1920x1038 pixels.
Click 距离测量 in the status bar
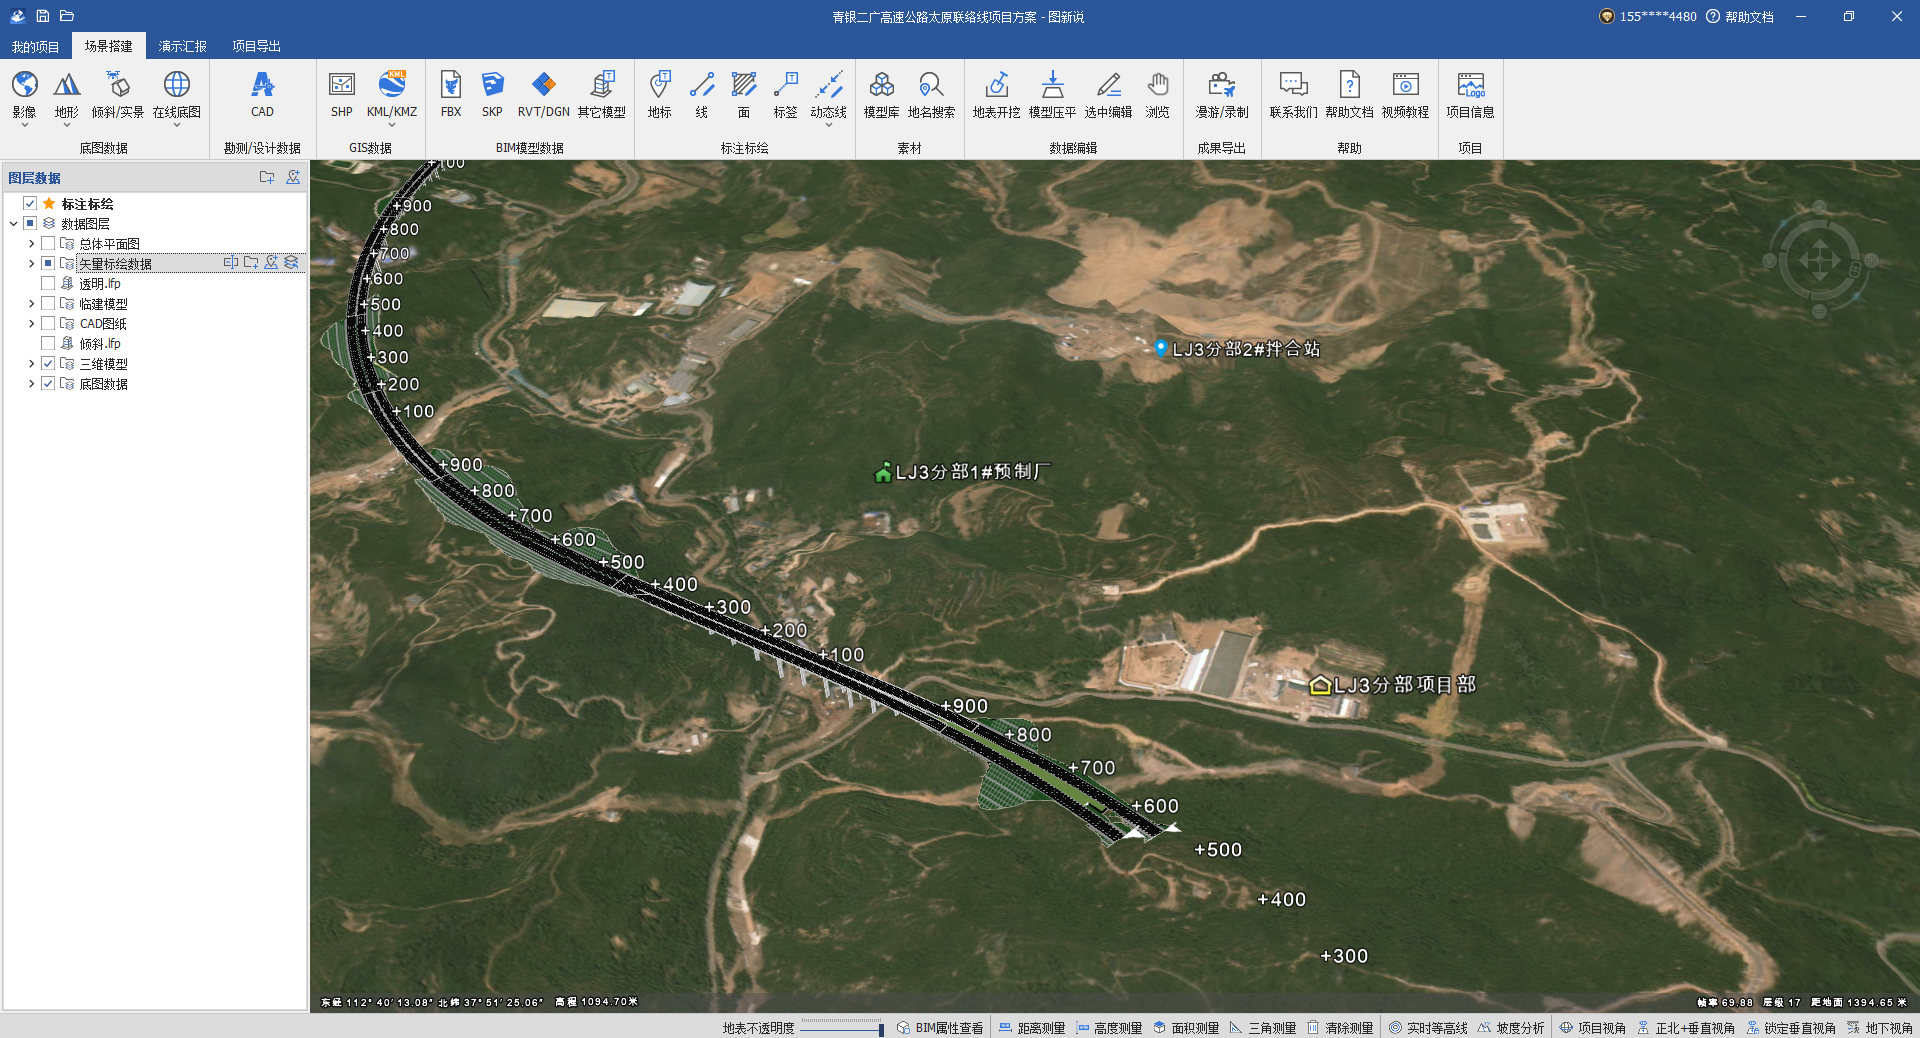tap(1032, 1028)
